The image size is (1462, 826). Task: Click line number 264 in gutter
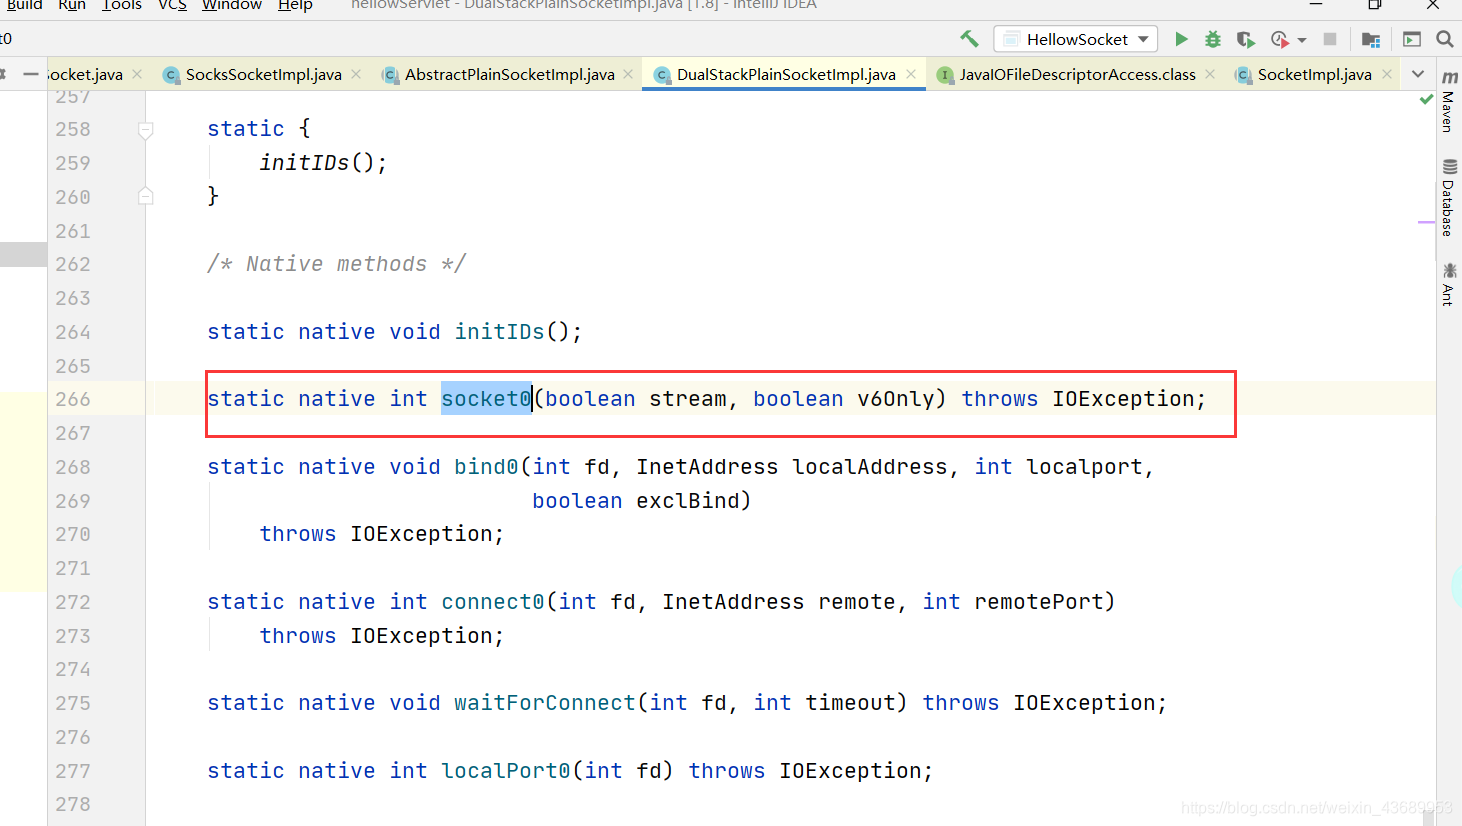point(73,332)
